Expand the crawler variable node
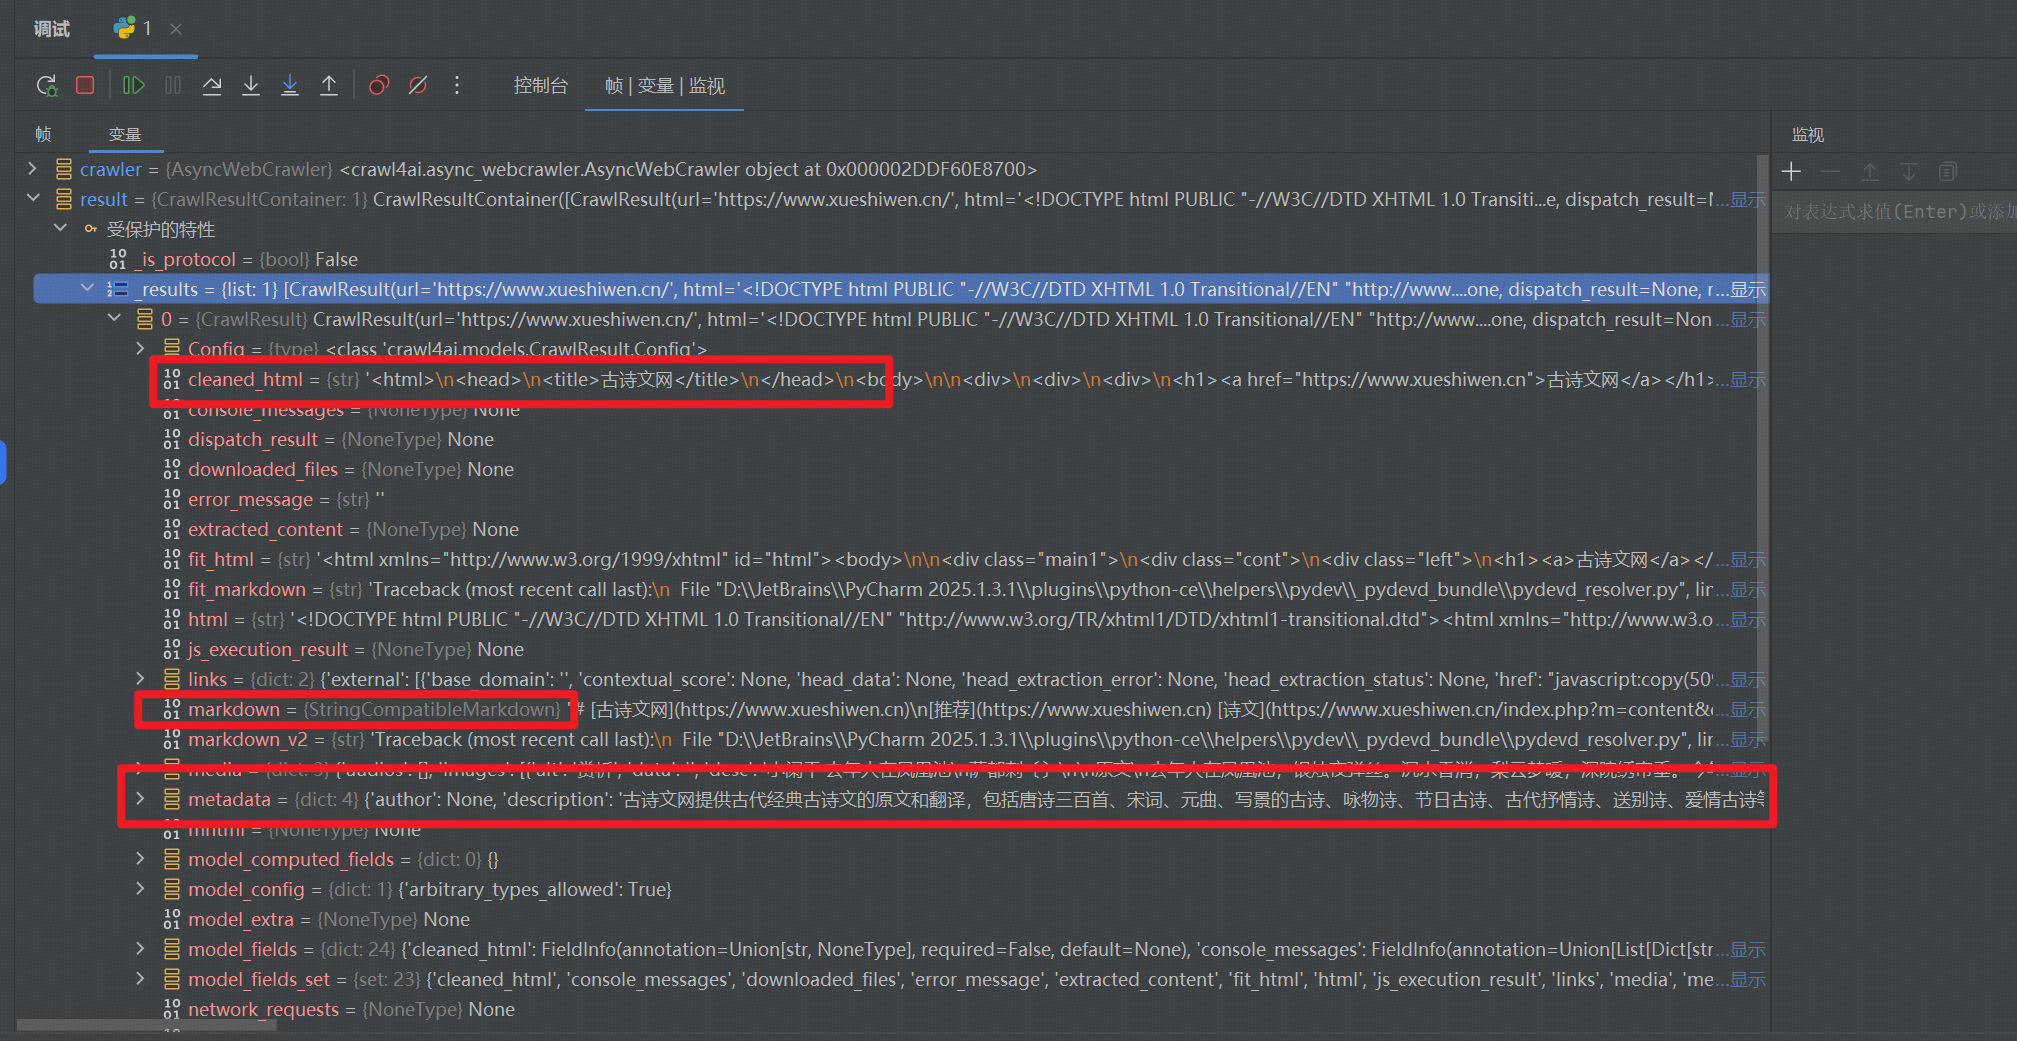Viewport: 2017px width, 1041px height. [x=33, y=169]
